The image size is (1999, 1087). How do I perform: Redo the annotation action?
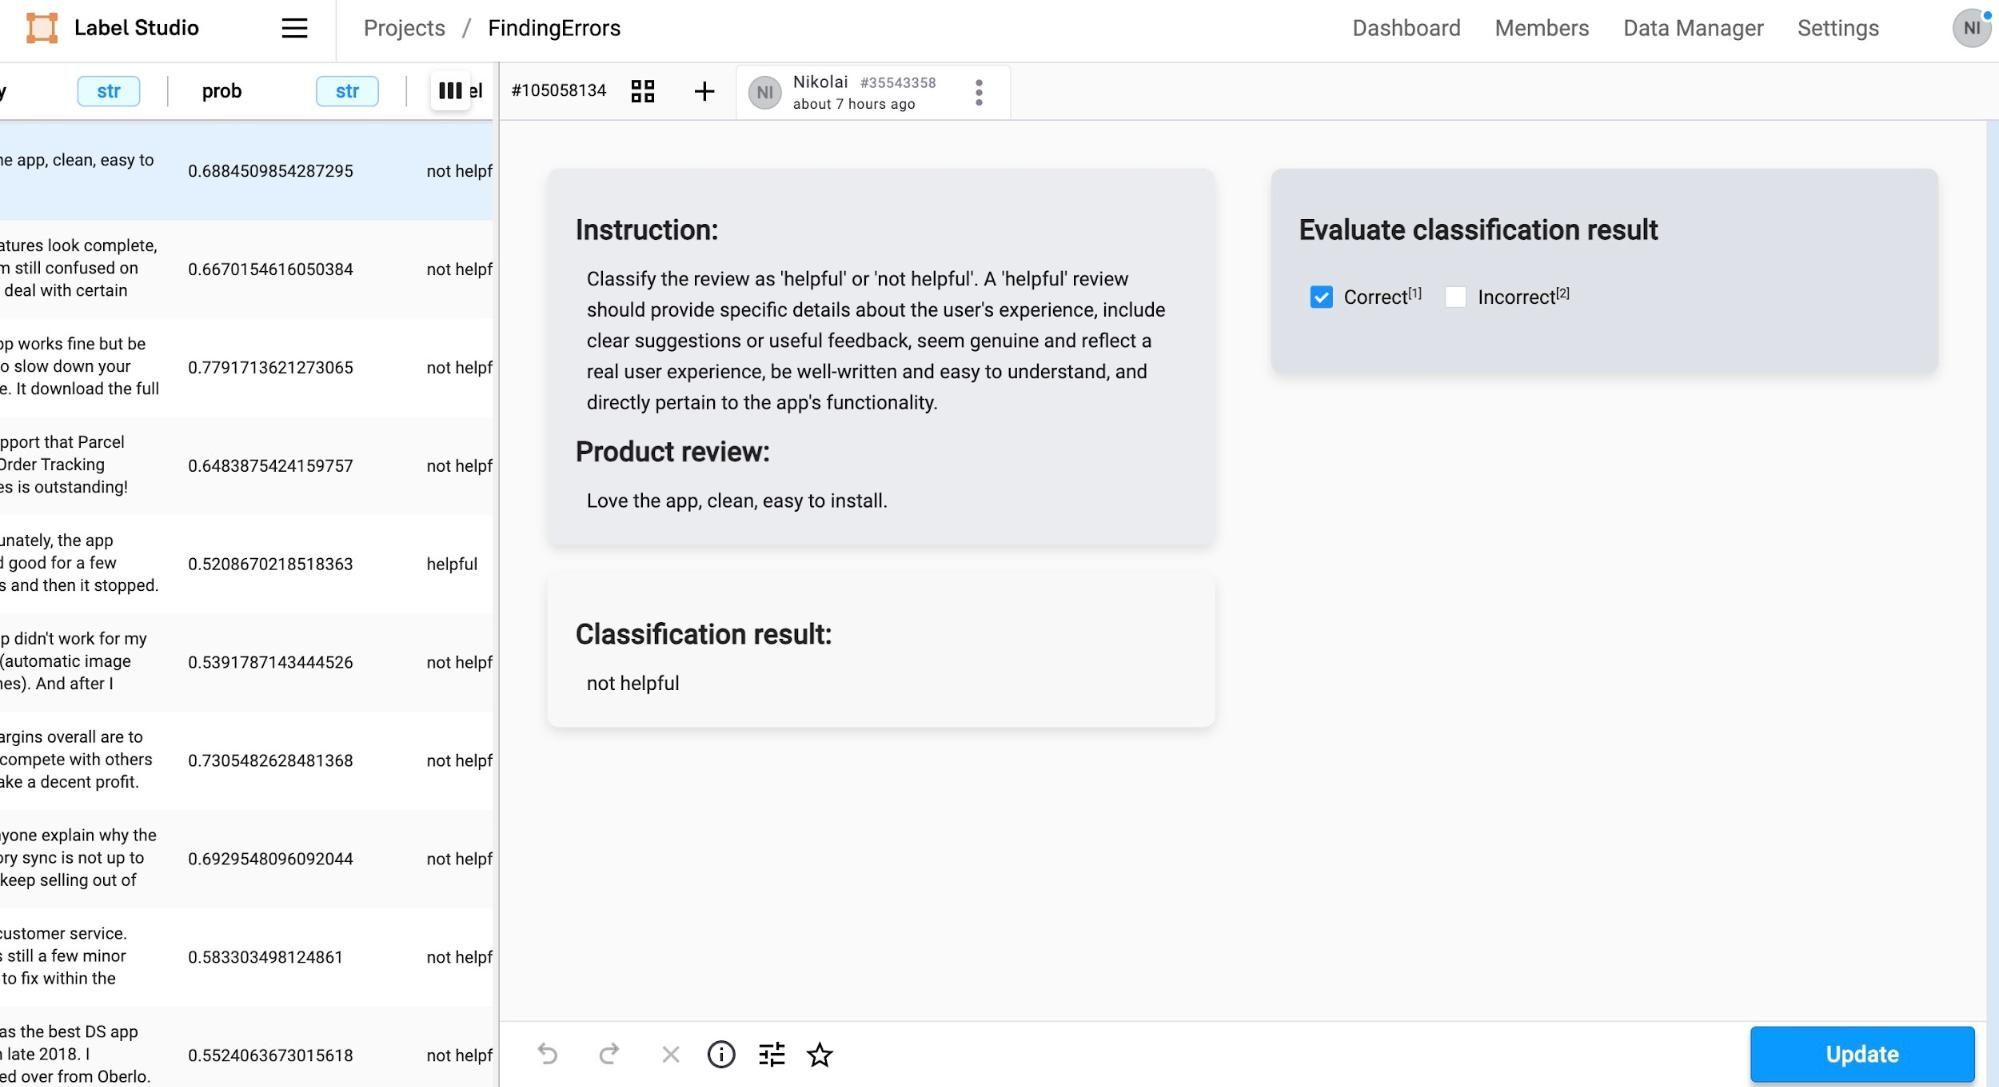click(x=609, y=1054)
